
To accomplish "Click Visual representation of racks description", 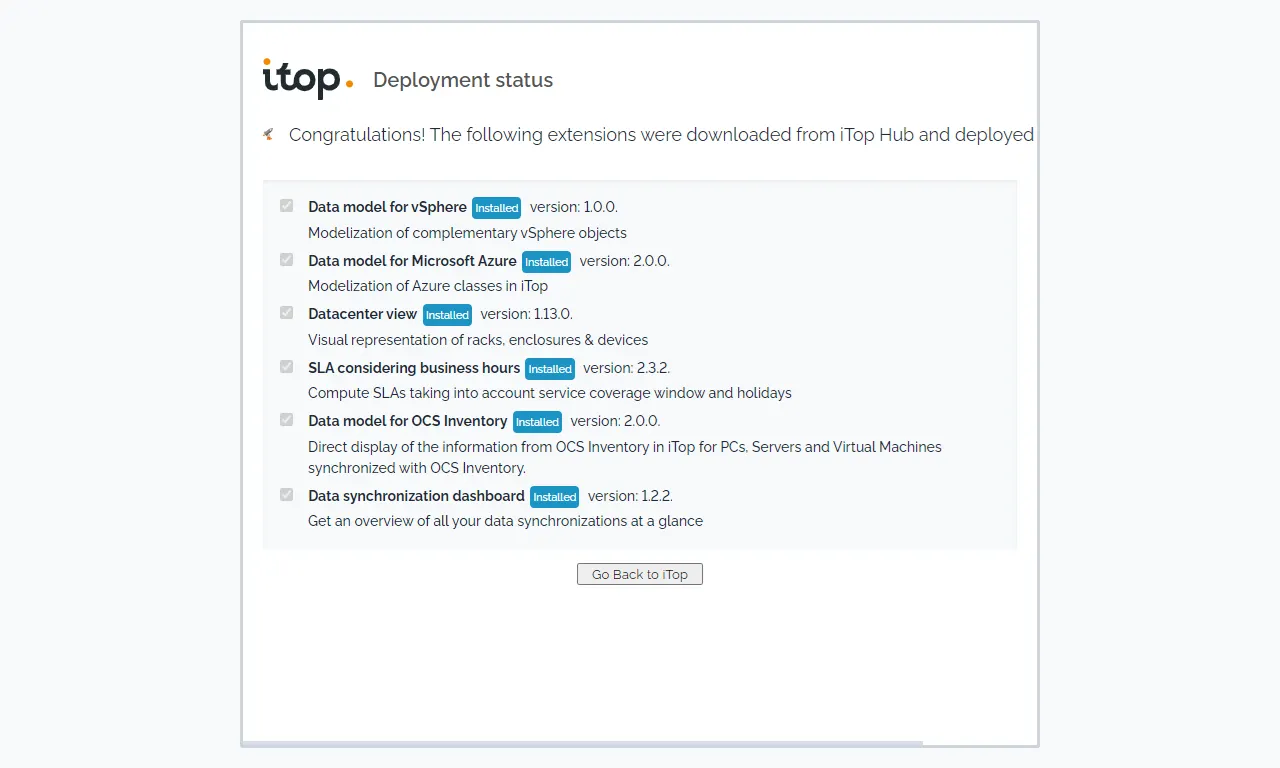I will coord(478,340).
